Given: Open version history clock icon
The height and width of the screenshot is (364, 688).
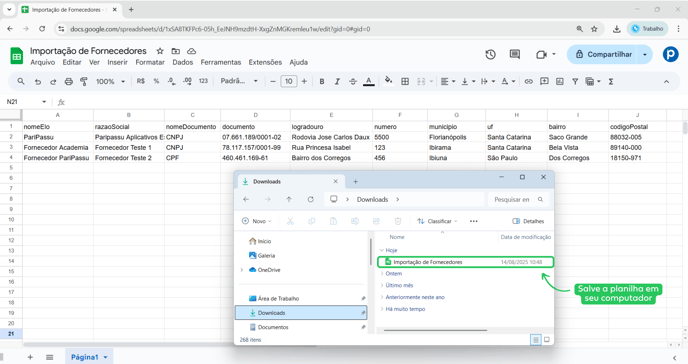Looking at the screenshot, I should click(x=491, y=54).
